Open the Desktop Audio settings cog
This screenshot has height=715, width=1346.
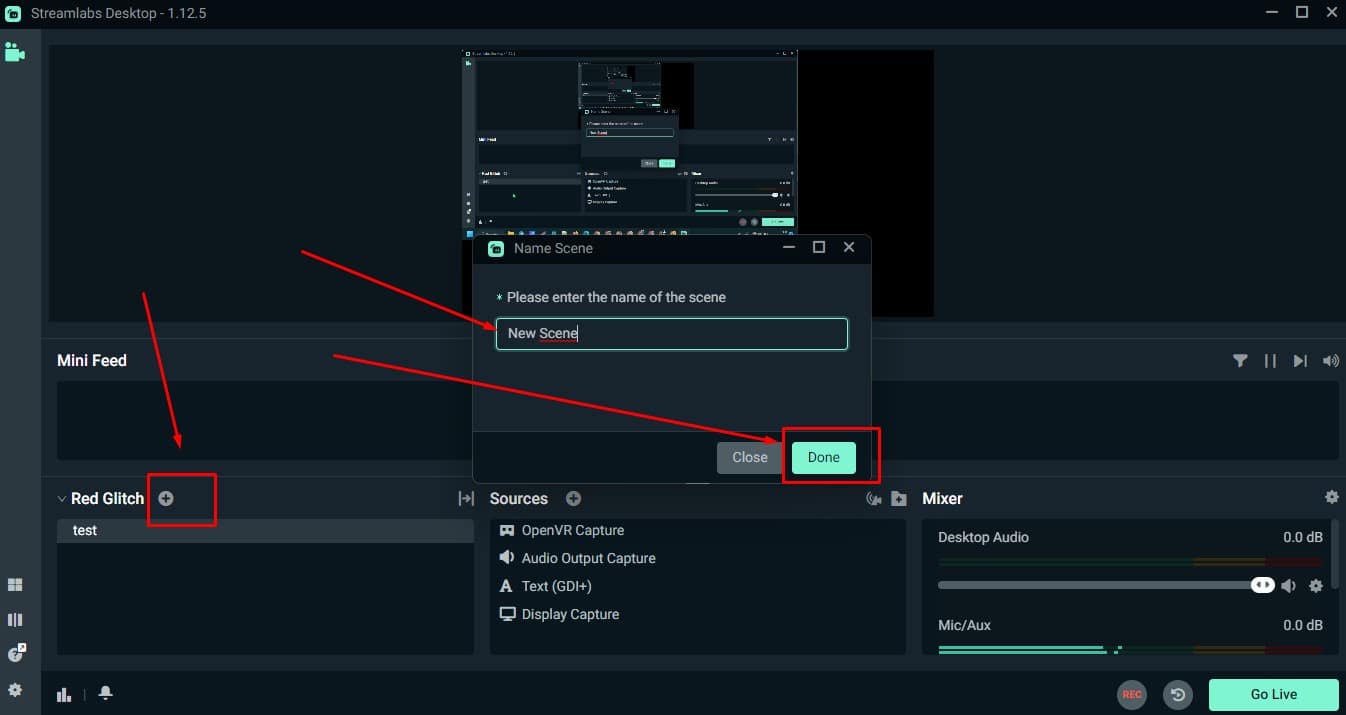pos(1316,586)
